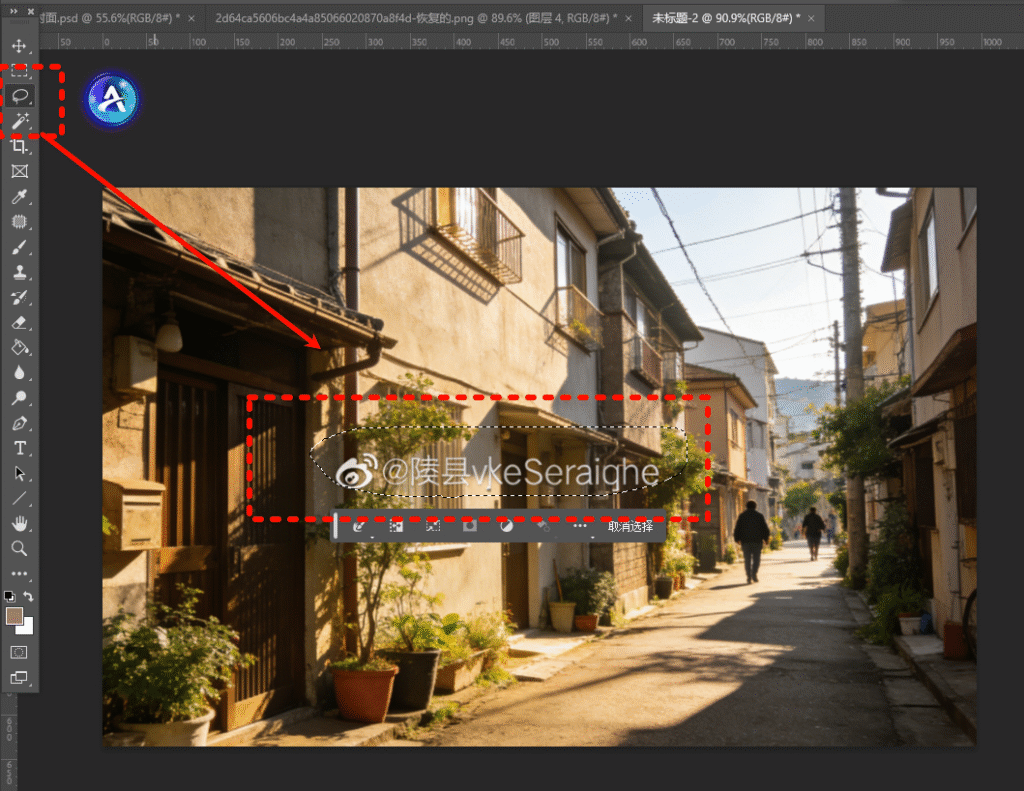Activate the Crop tool
The image size is (1024, 791).
click(x=19, y=146)
